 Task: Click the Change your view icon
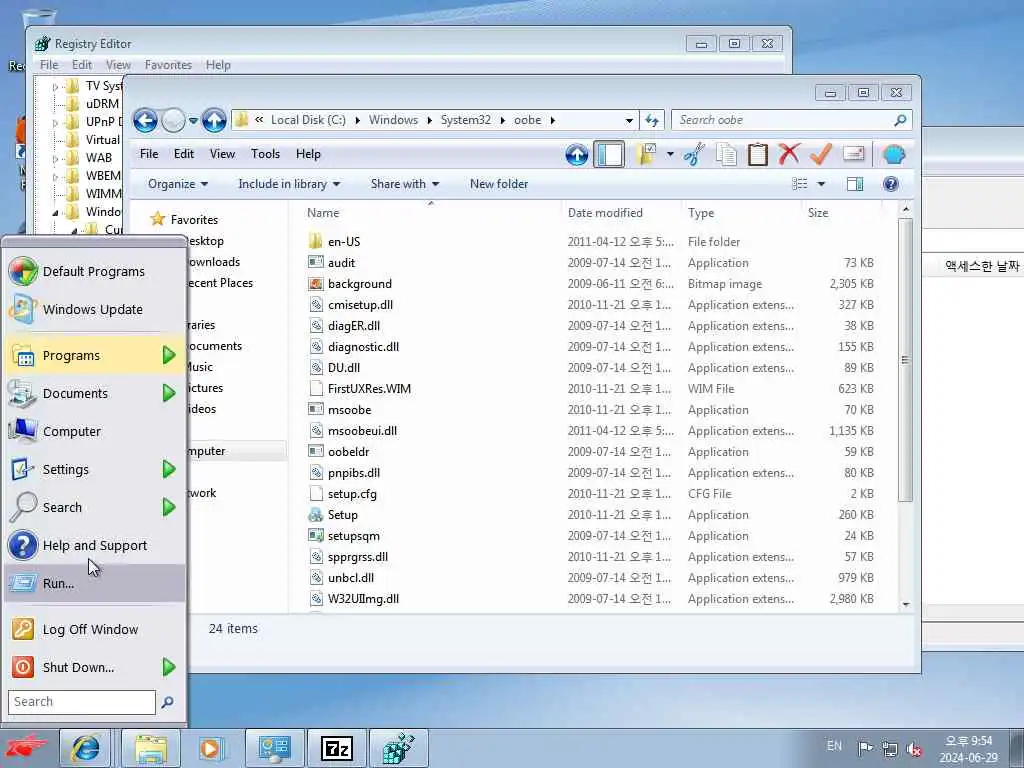[x=799, y=184]
